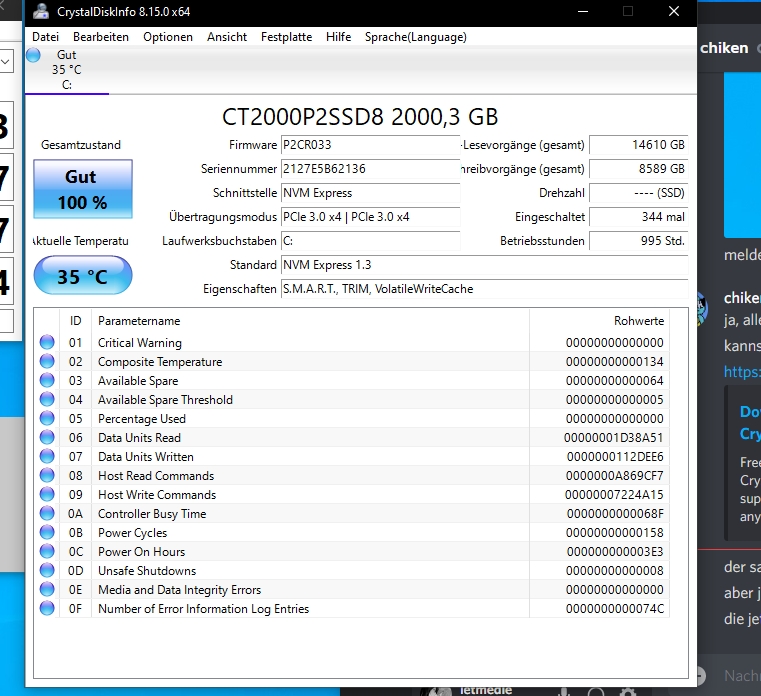Open the Festplatte menu
Image resolution: width=761 pixels, height=696 pixels.
coord(286,37)
